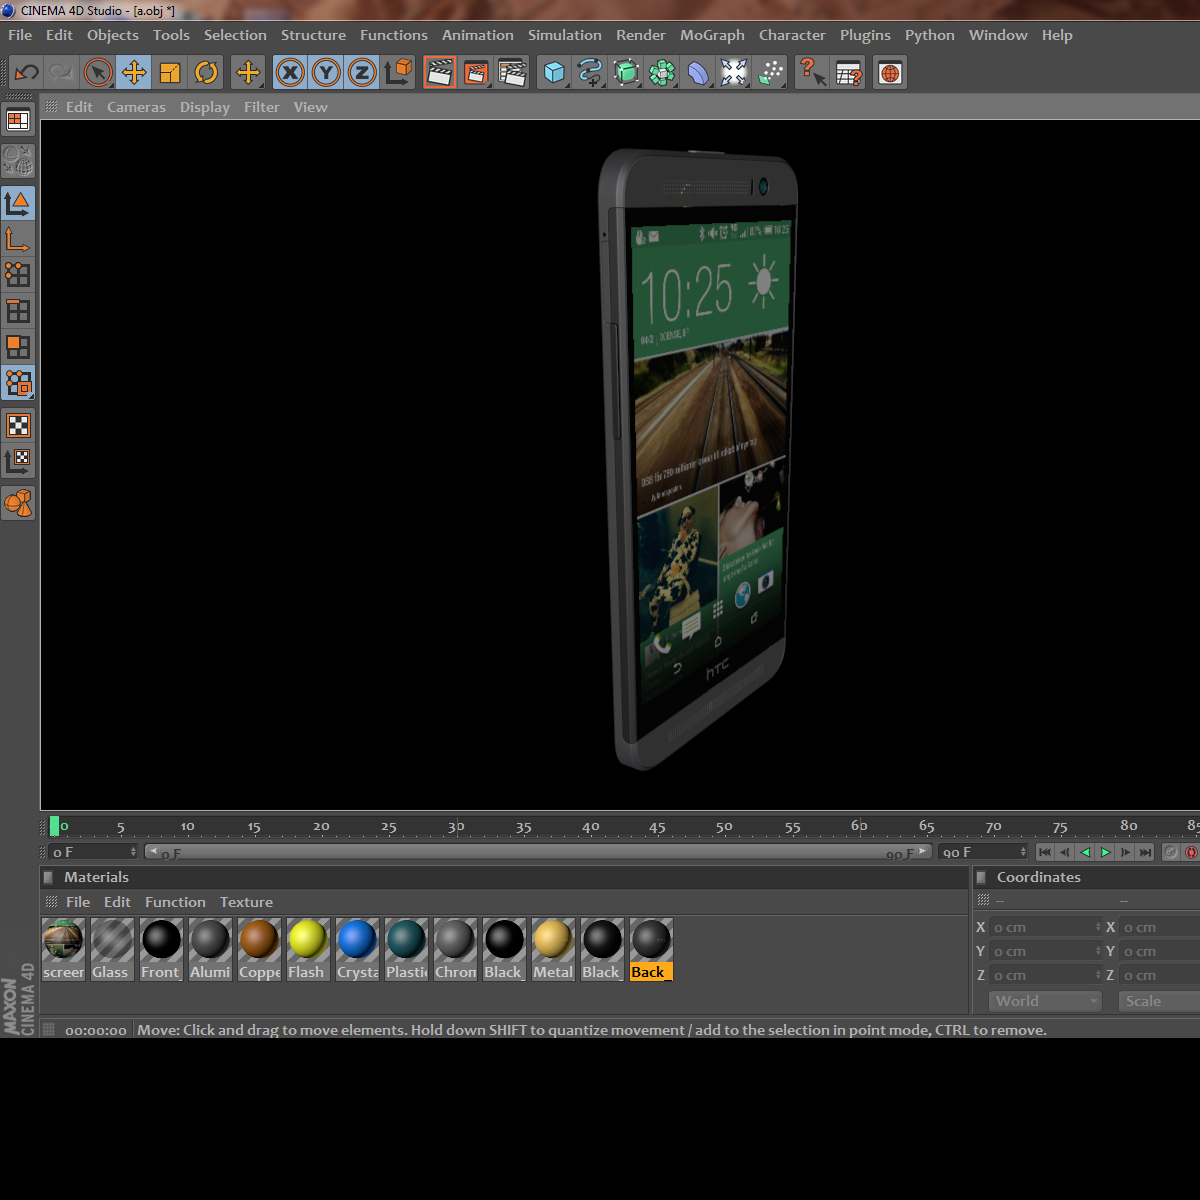The height and width of the screenshot is (1200, 1200).
Task: Click the Render to Picture Viewer icon
Action: 475,72
